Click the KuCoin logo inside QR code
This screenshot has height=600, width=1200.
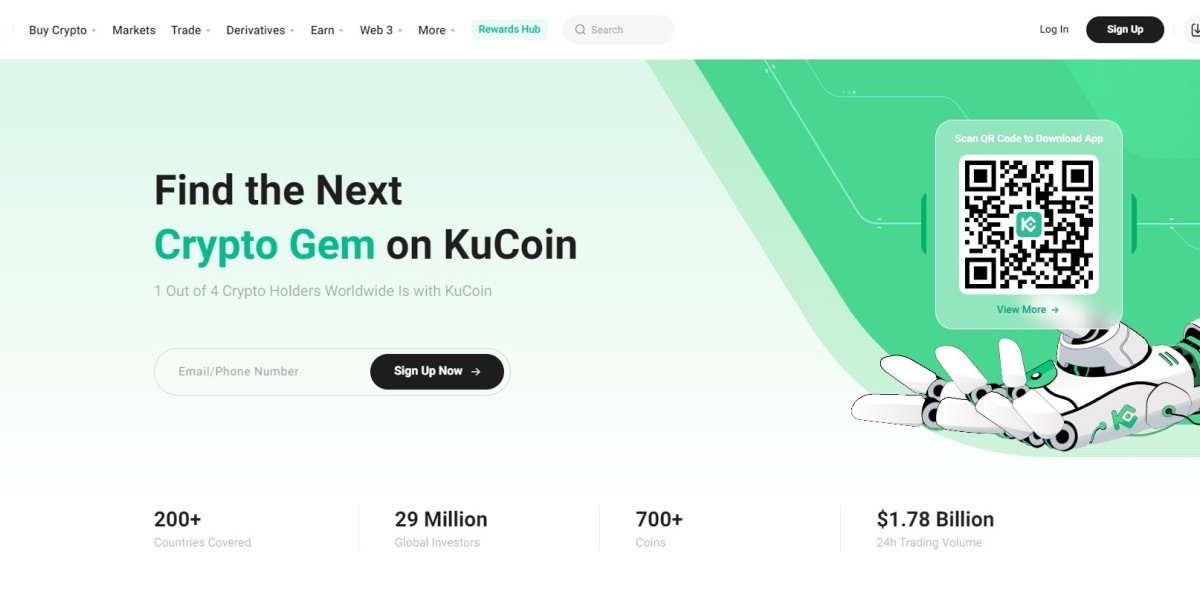tap(1029, 224)
